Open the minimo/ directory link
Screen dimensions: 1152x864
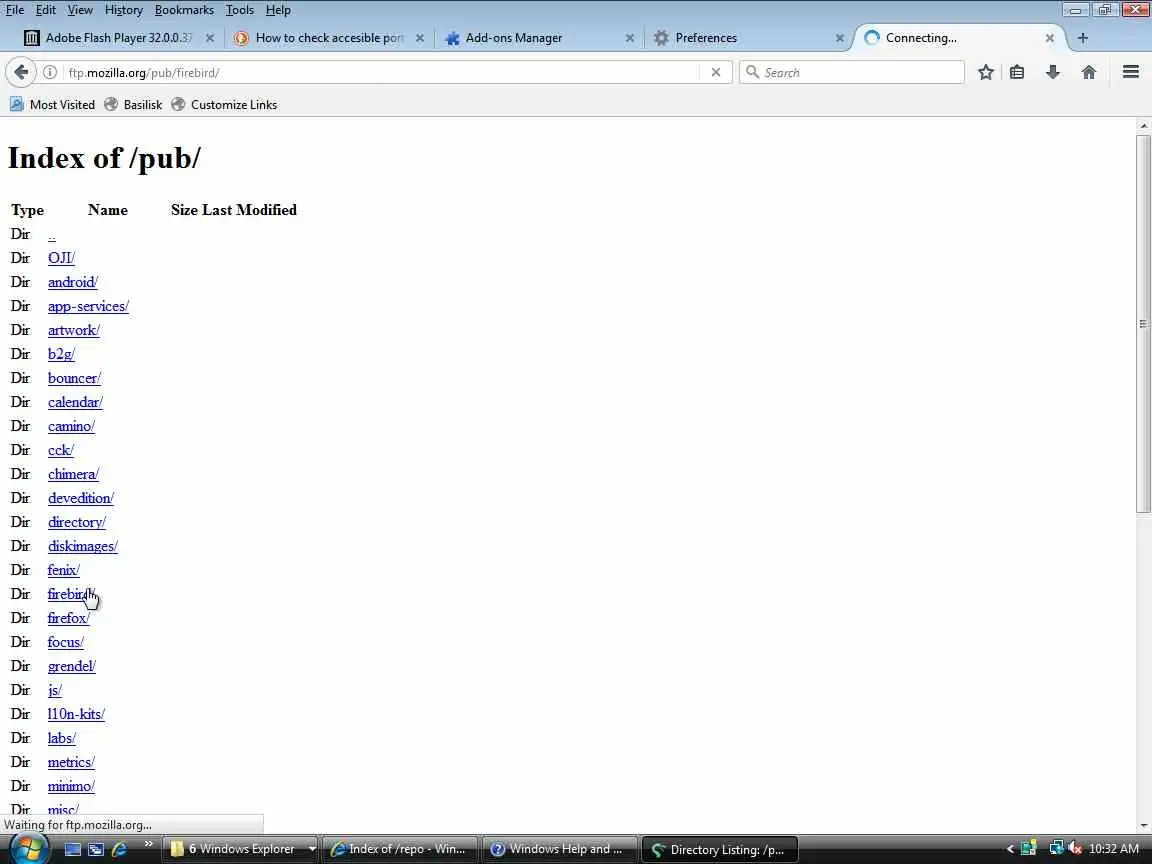[71, 786]
